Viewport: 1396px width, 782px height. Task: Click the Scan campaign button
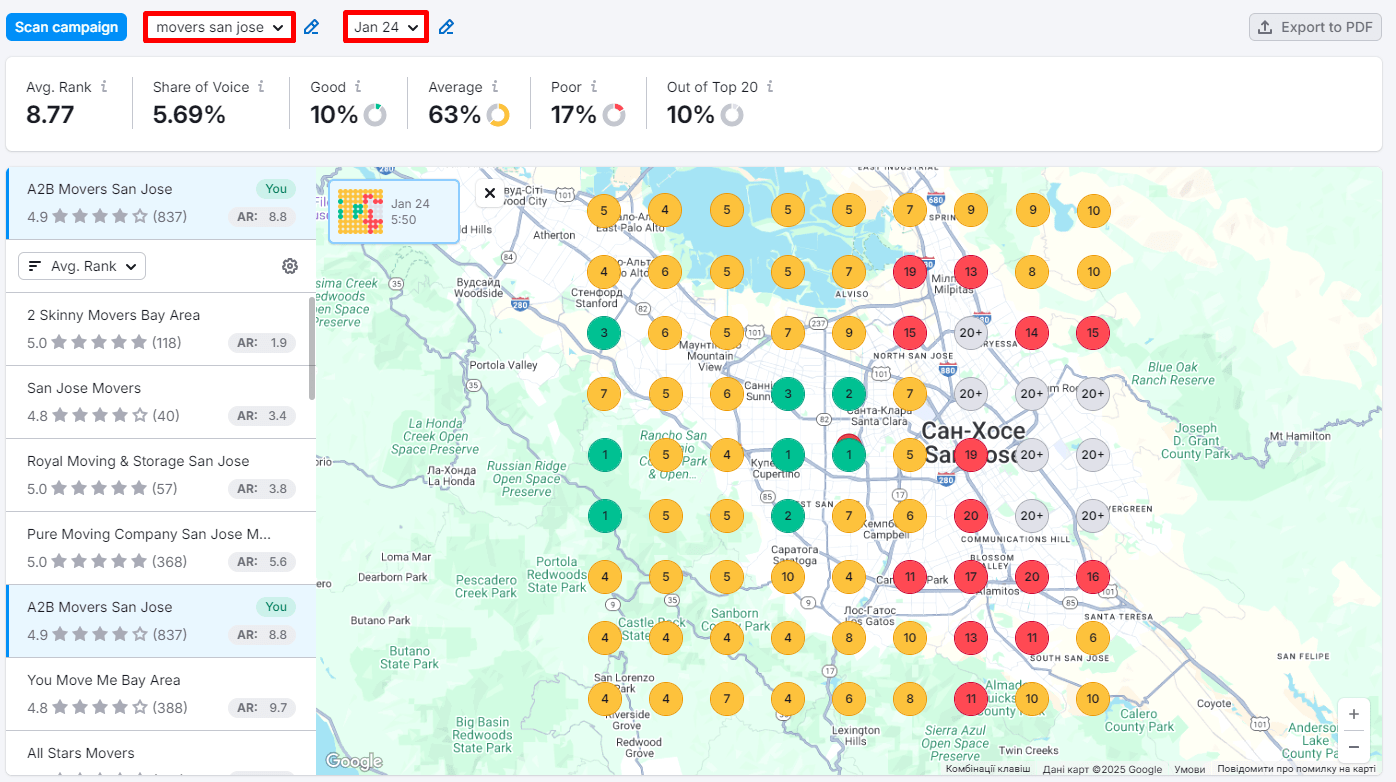click(67, 27)
